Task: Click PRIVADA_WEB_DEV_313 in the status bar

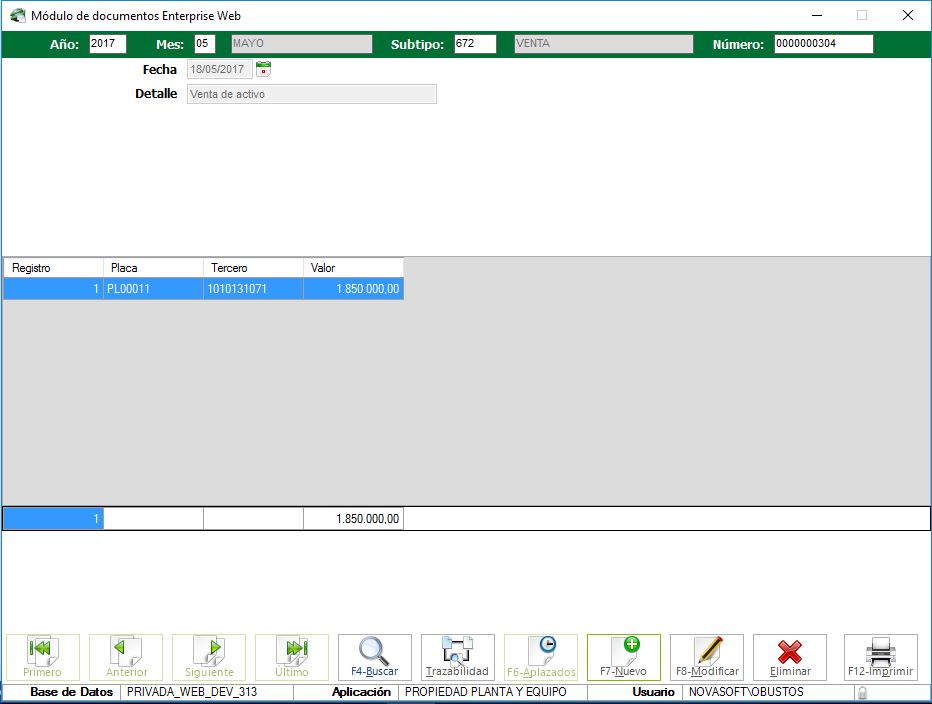Action: pos(192,692)
